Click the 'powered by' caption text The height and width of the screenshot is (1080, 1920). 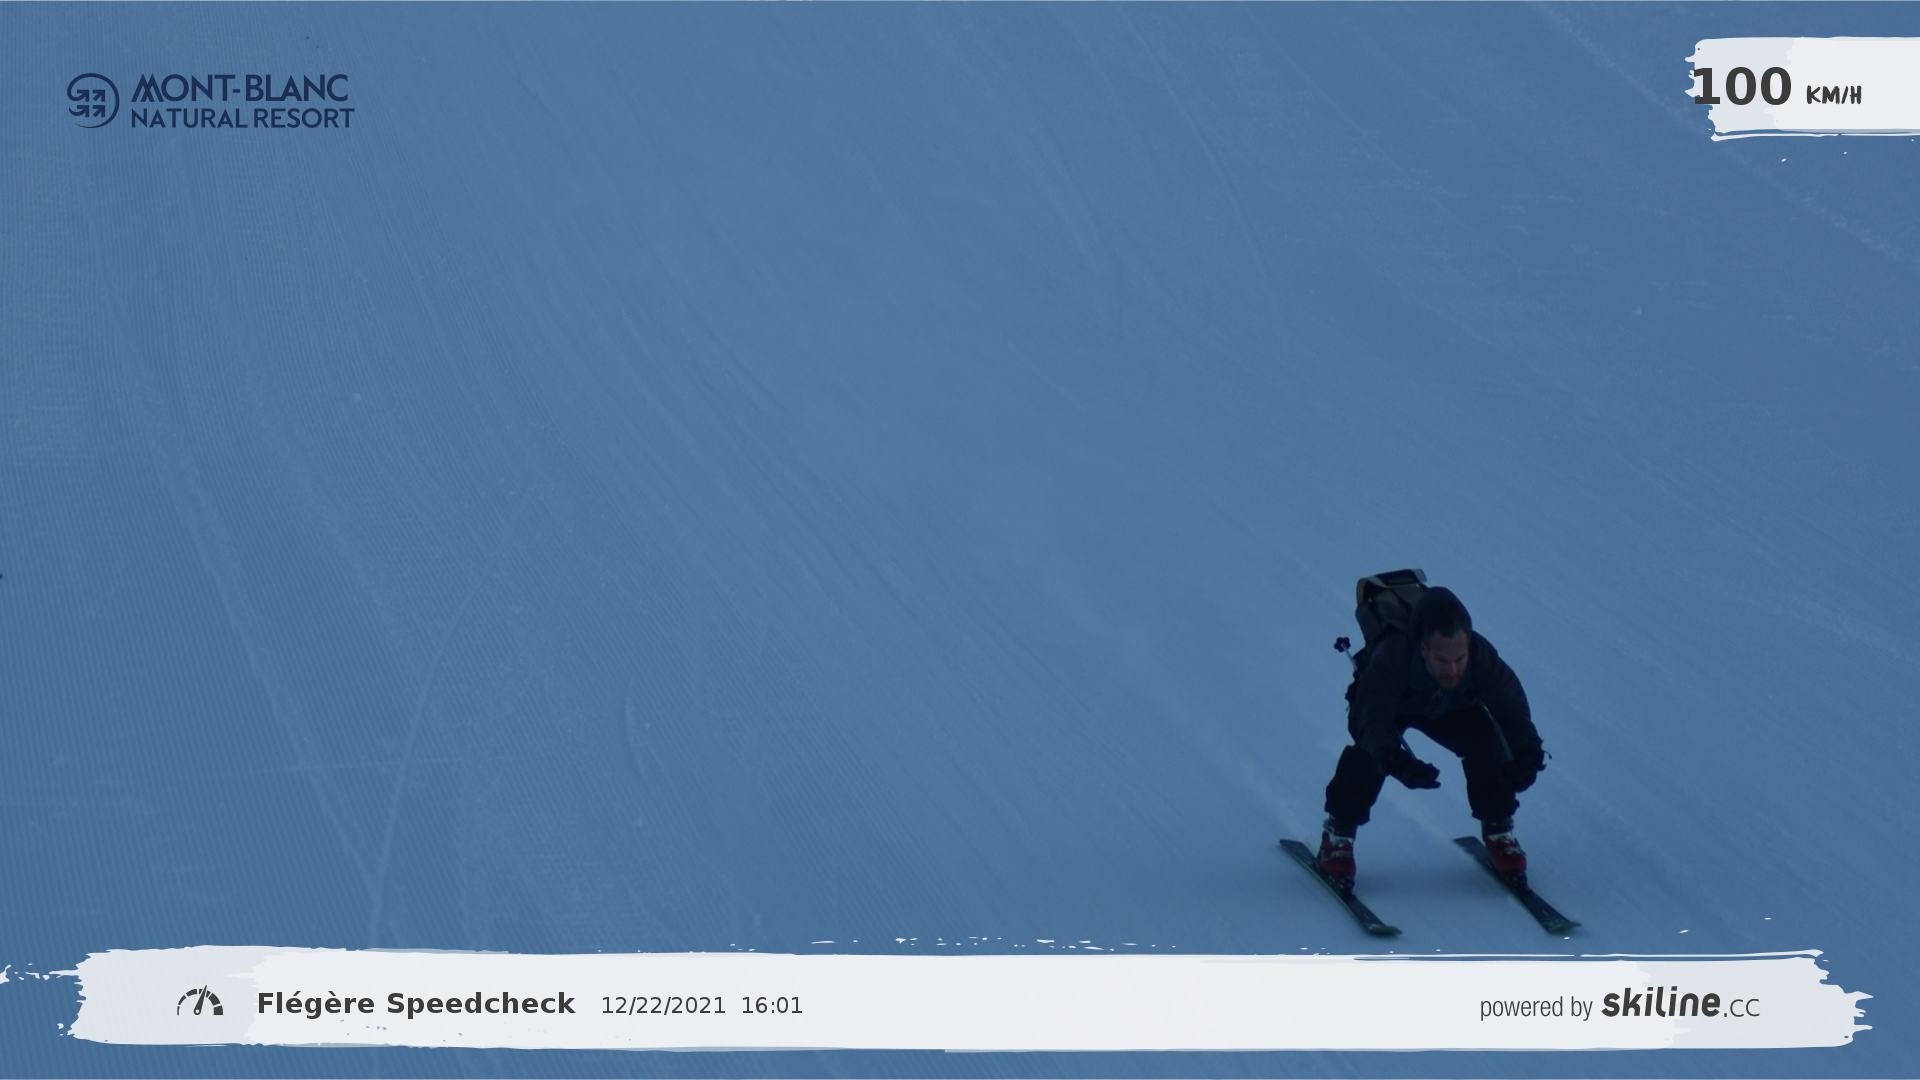1535,1007
